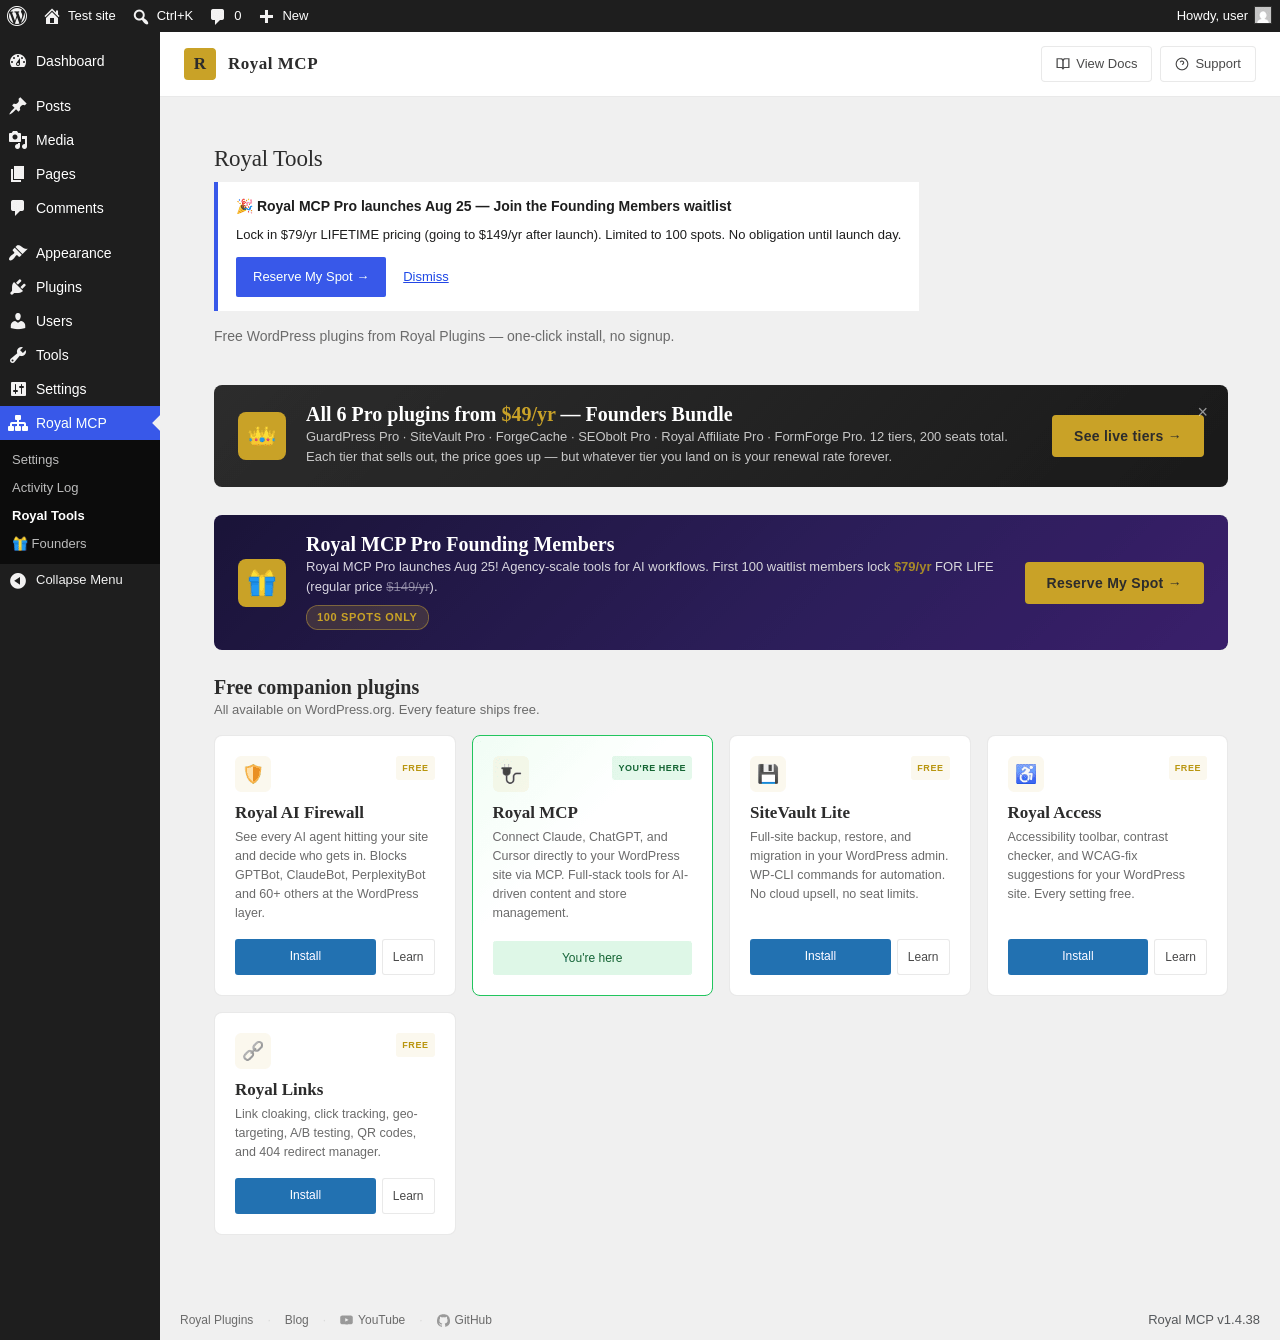This screenshot has width=1280, height=1340.
Task: Click the Tools wrench icon
Action: coord(18,355)
